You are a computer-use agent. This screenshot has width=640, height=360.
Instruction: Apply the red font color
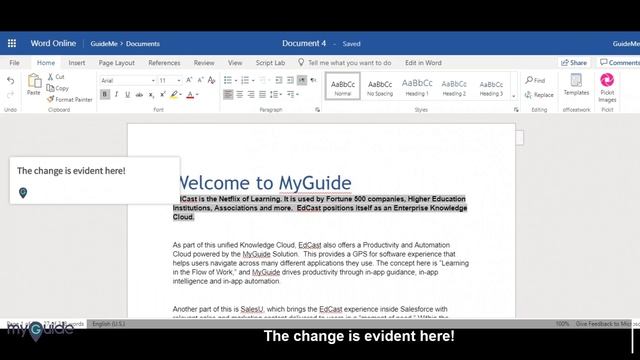(190, 95)
